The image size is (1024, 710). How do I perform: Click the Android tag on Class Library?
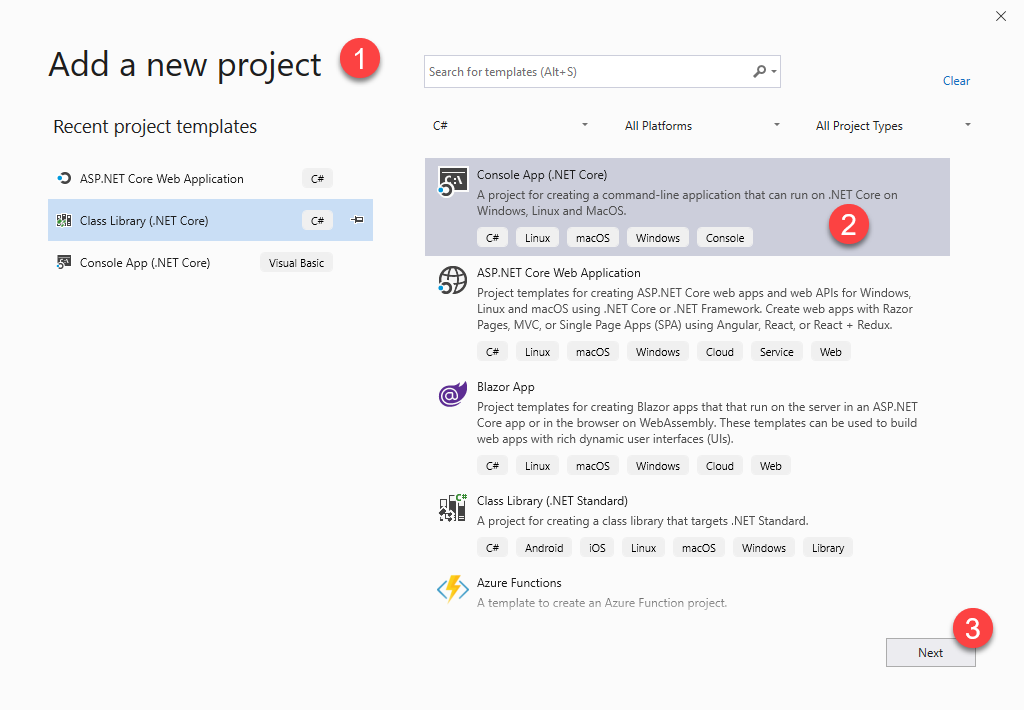(544, 548)
